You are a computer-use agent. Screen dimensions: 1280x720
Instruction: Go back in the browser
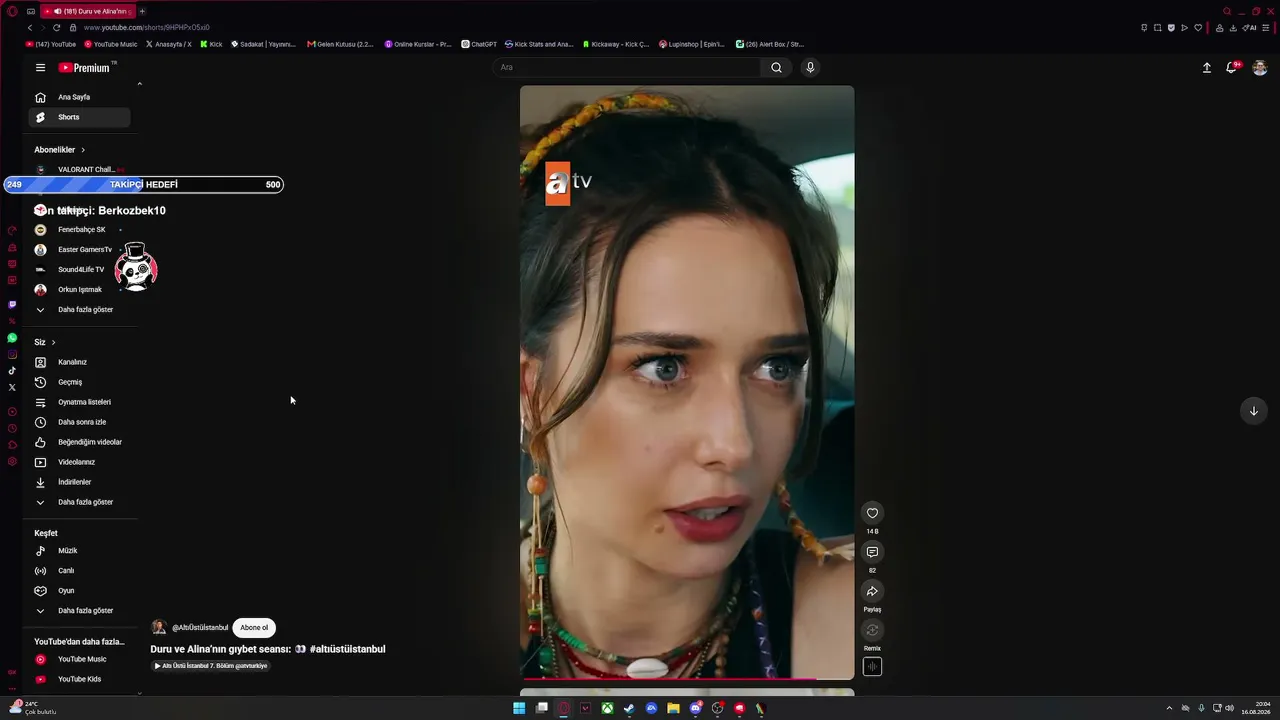click(x=30, y=28)
